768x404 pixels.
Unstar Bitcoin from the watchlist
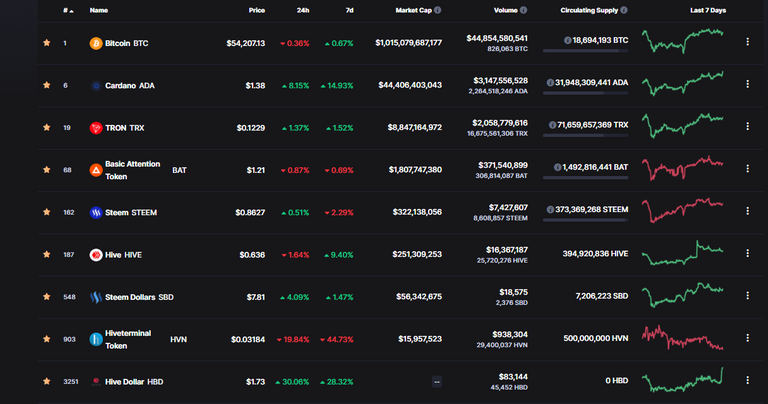[x=47, y=43]
